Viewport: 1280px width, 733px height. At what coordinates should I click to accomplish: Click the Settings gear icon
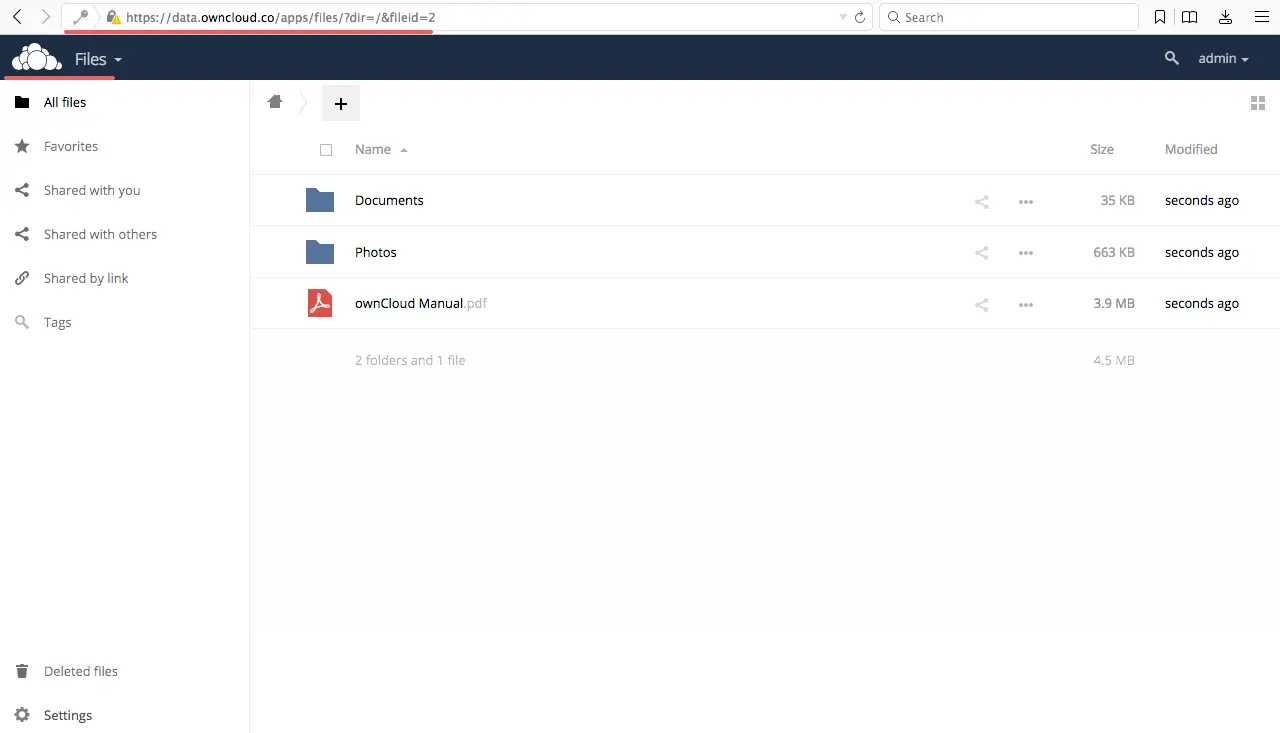coord(22,715)
